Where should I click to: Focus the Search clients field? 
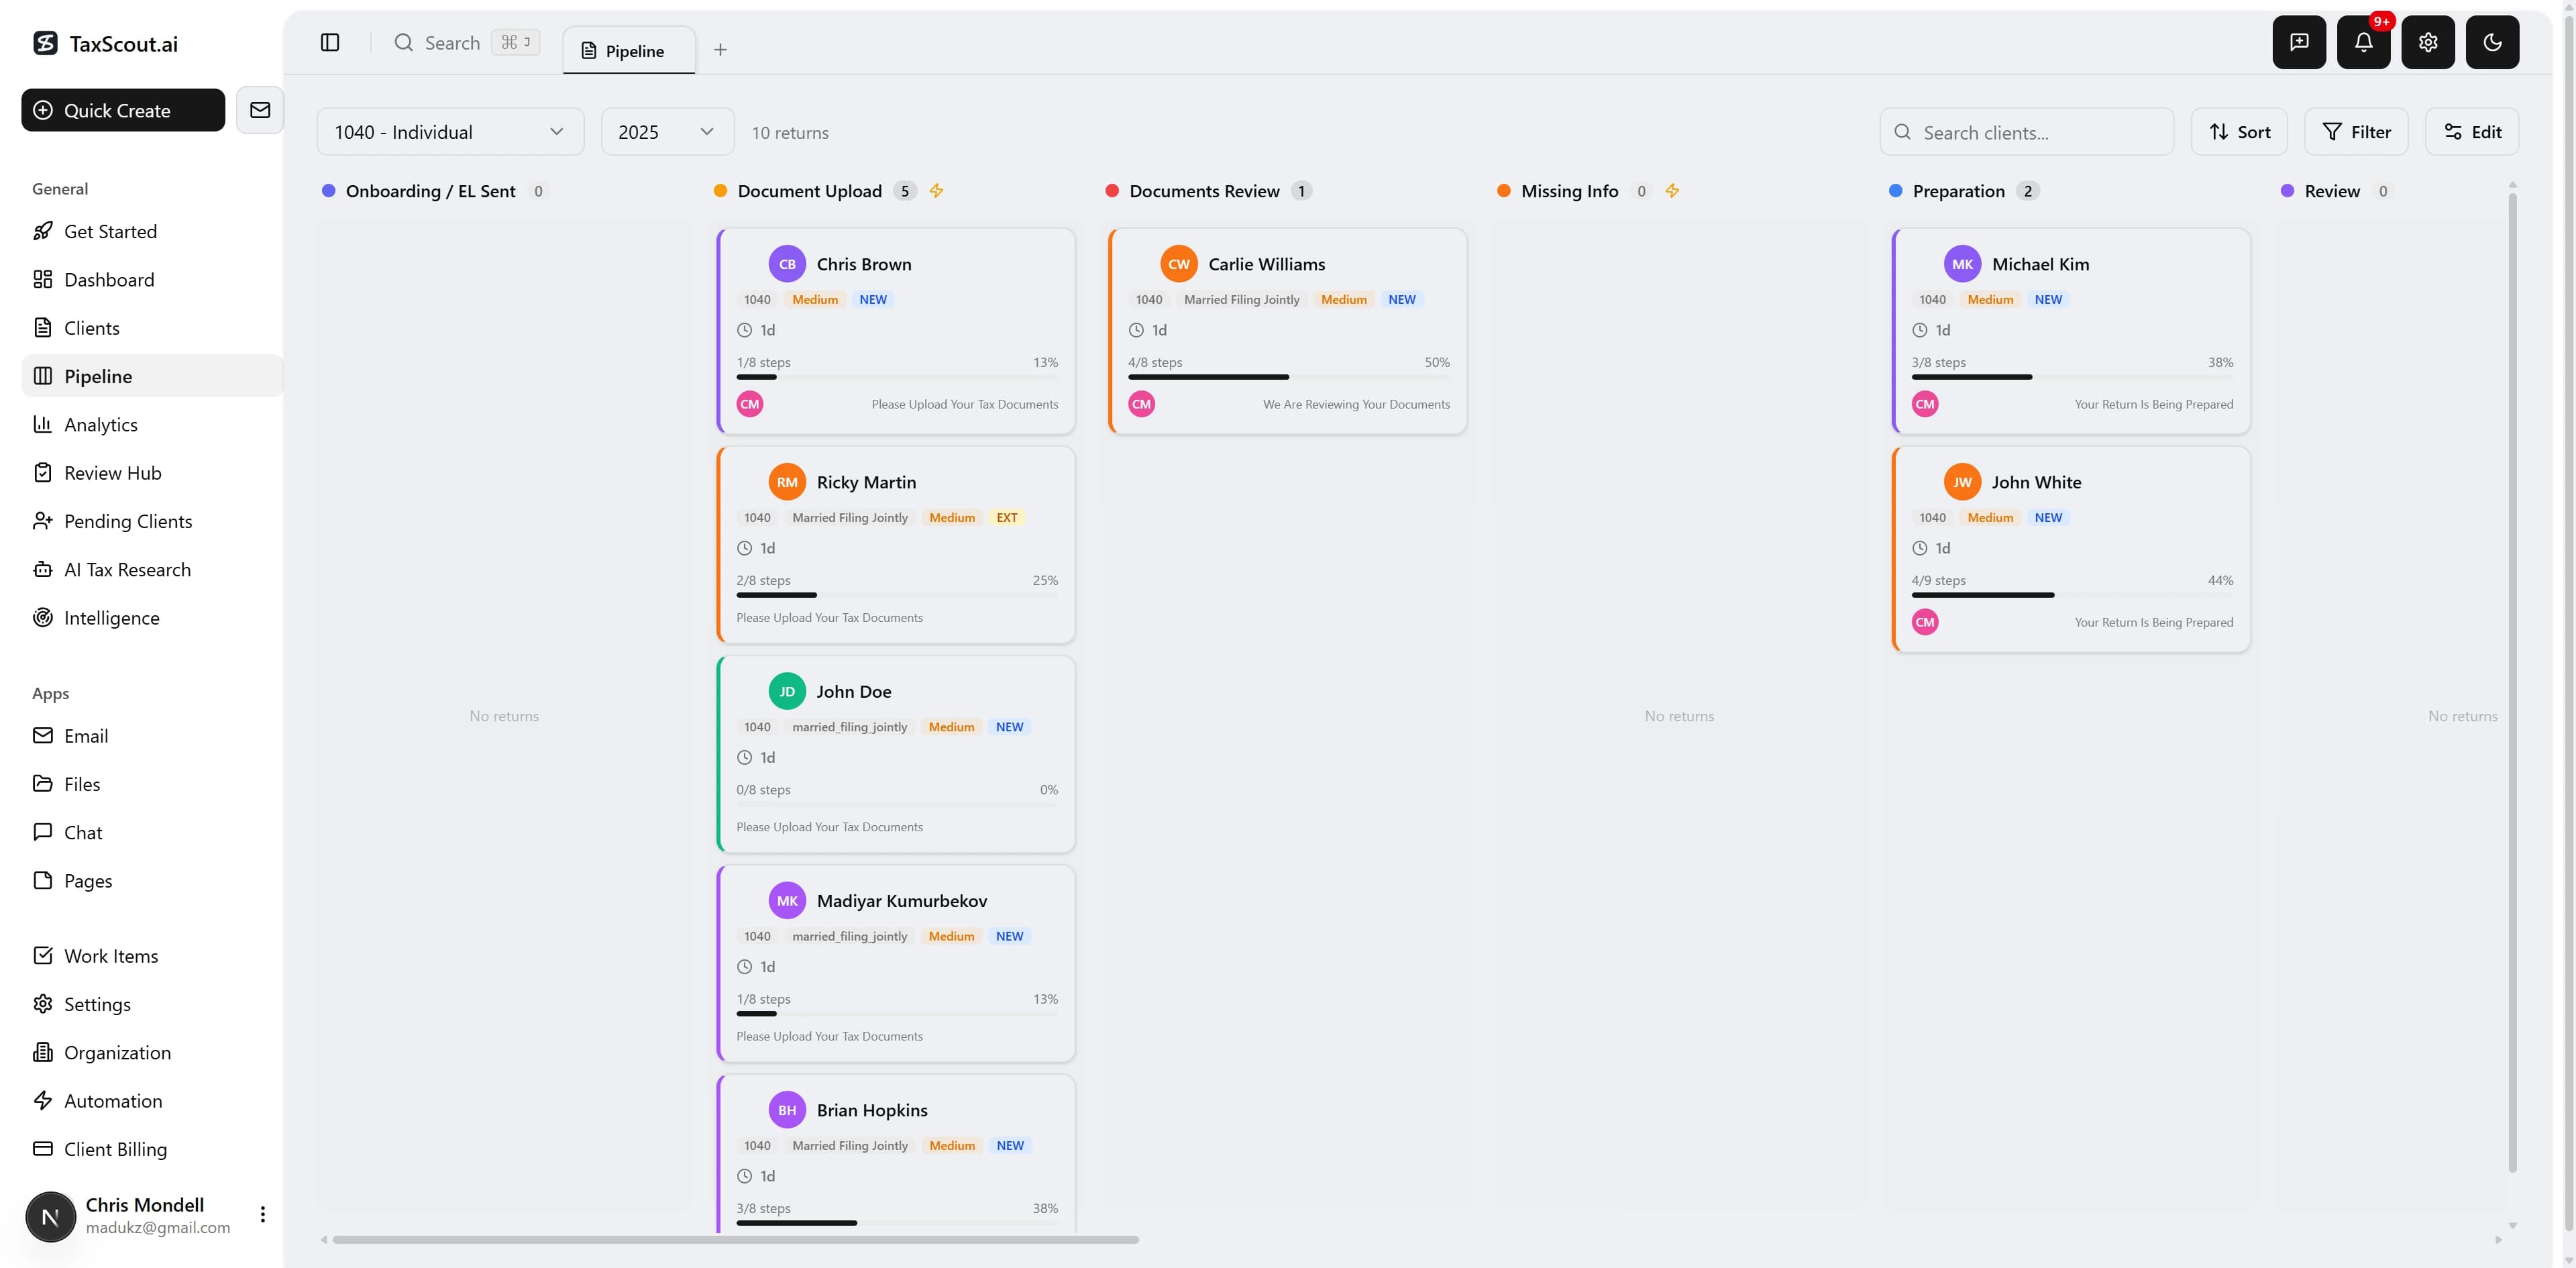tap(2027, 132)
